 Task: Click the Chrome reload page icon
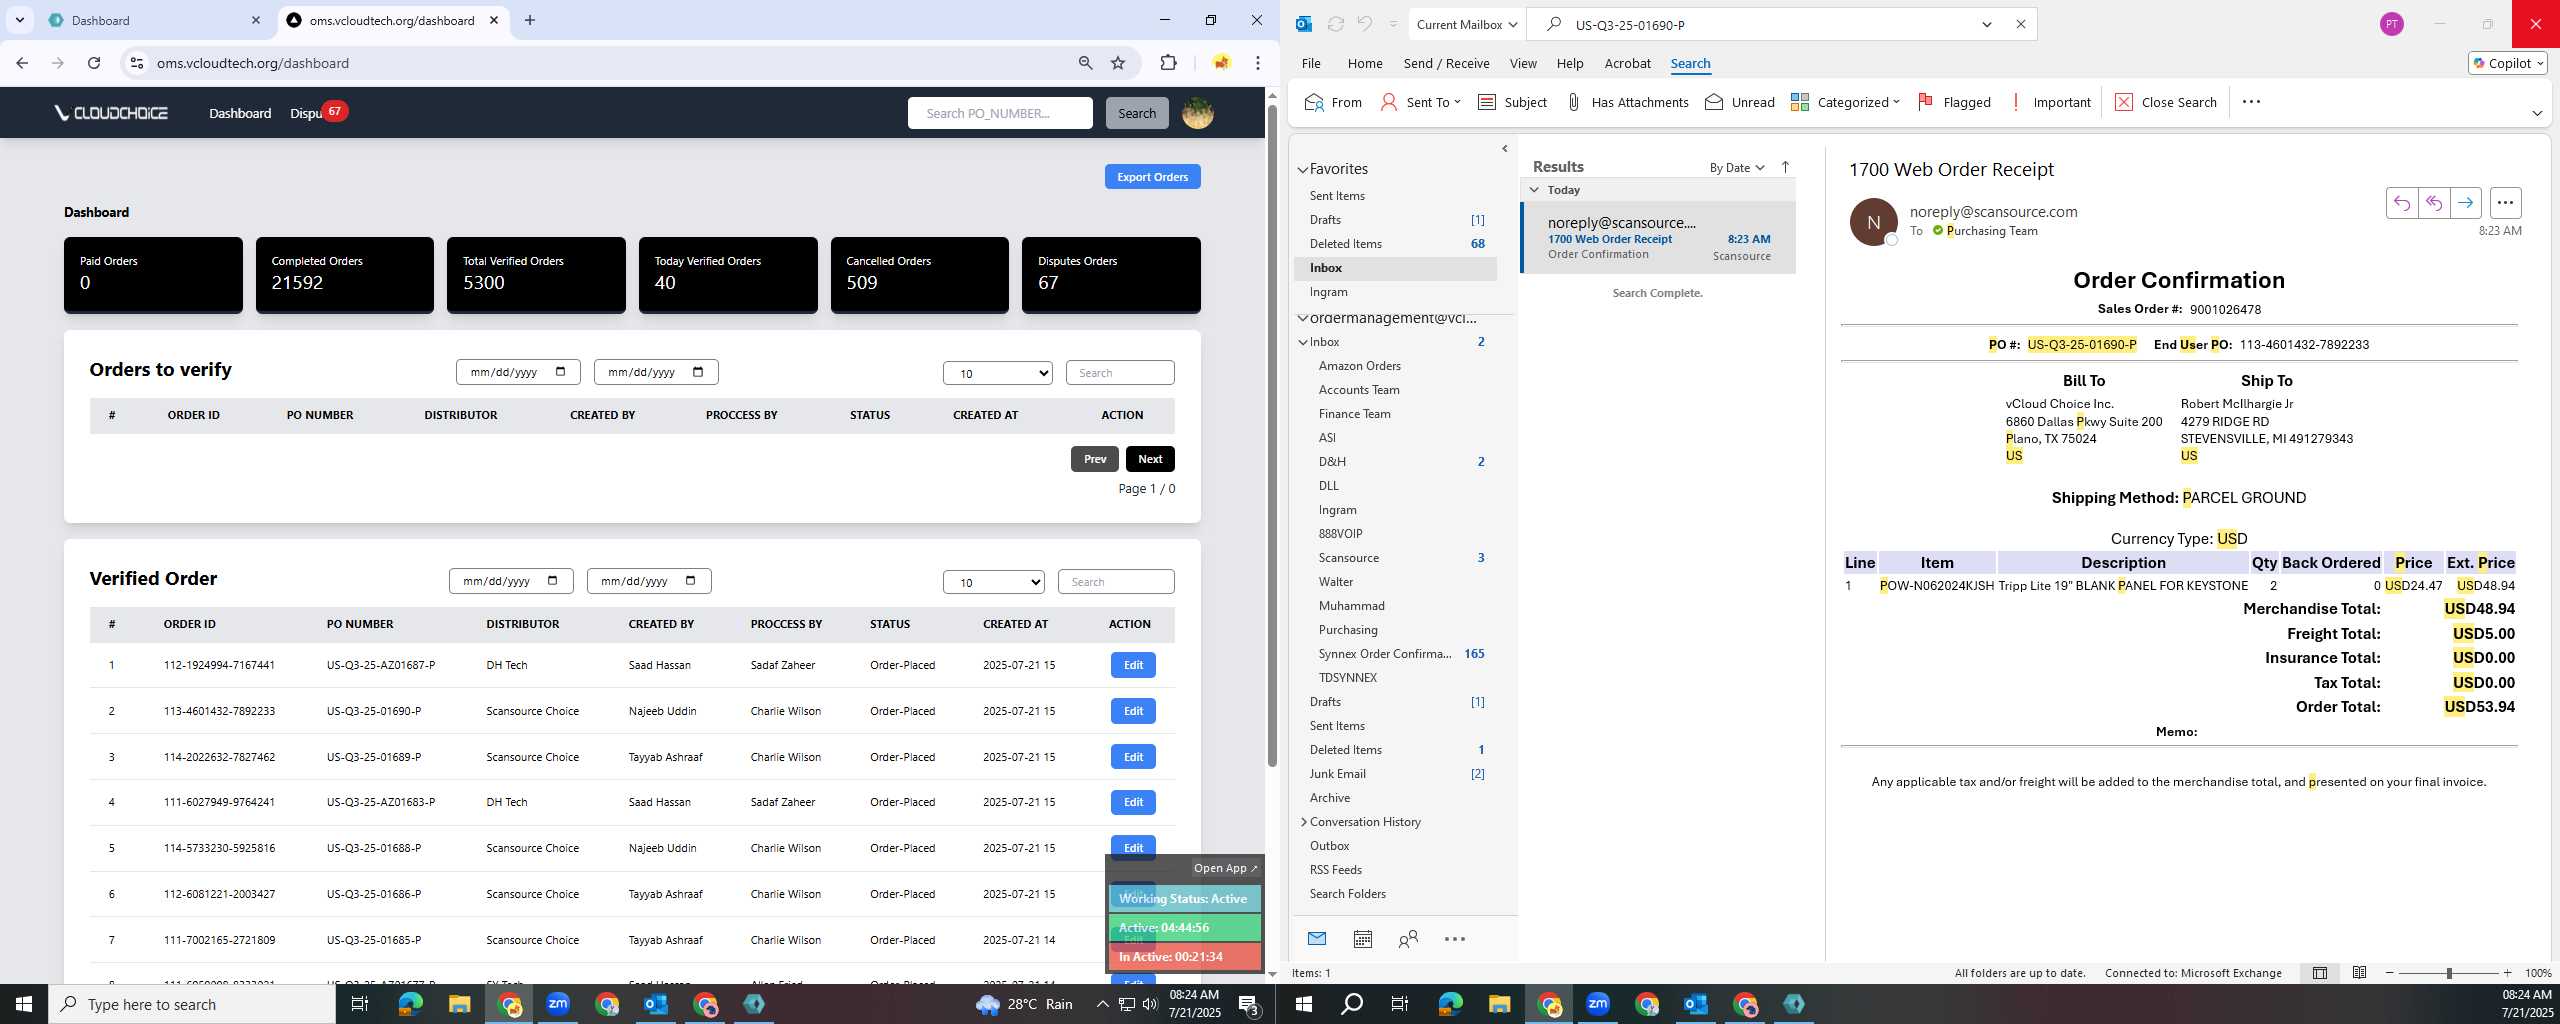[x=94, y=63]
